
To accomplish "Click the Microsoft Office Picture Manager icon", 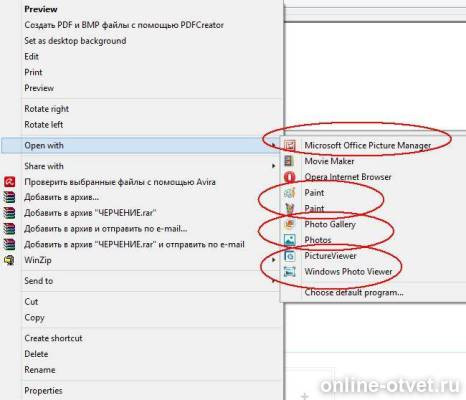I will [x=290, y=145].
